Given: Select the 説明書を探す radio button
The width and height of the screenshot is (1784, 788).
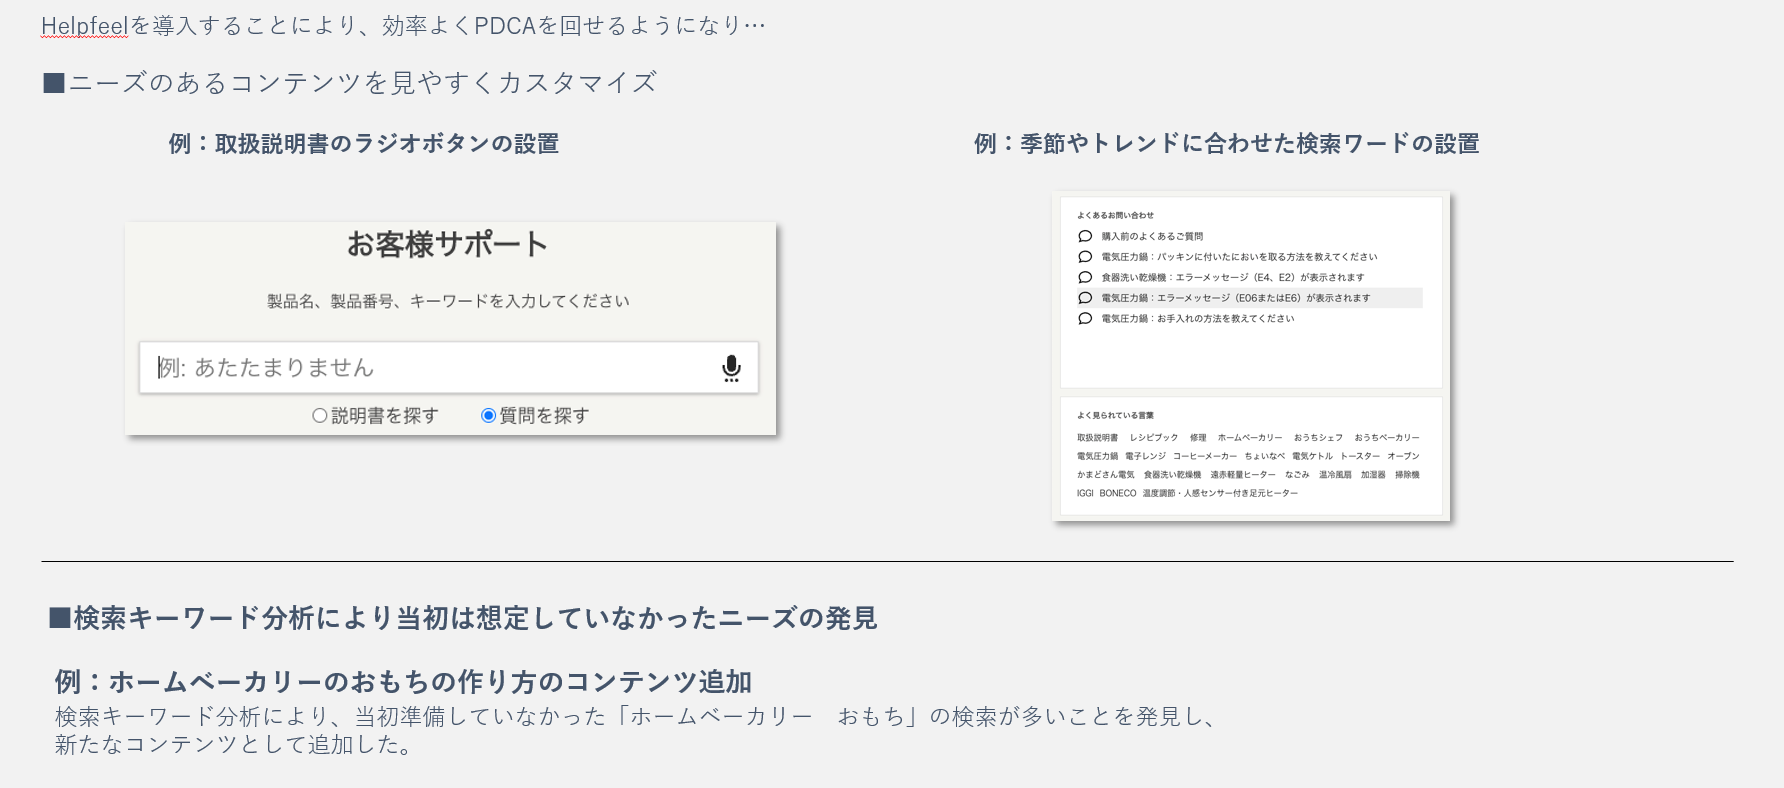Looking at the screenshot, I should (320, 416).
